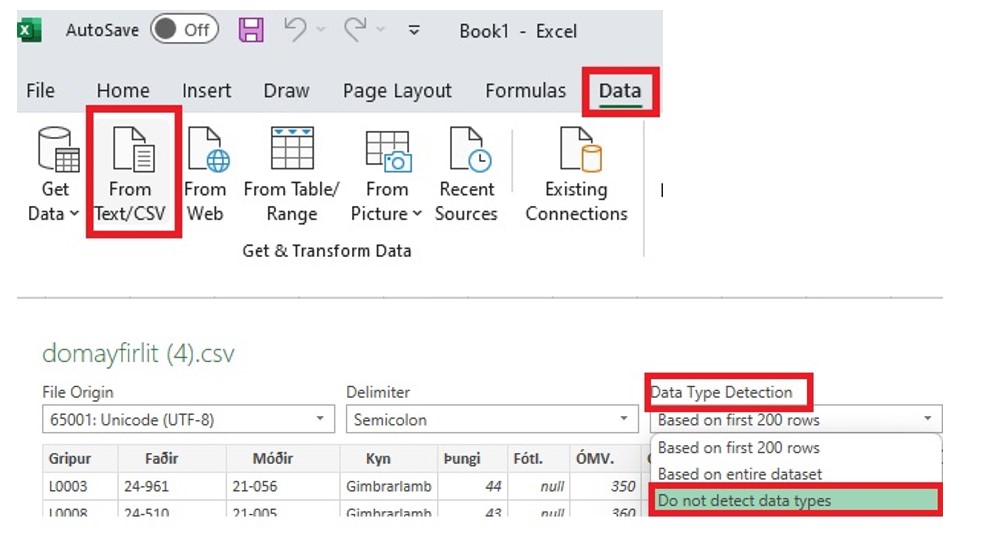Screen dimensions: 983x545
Task: Open Recent Sources
Action: [x=466, y=174]
